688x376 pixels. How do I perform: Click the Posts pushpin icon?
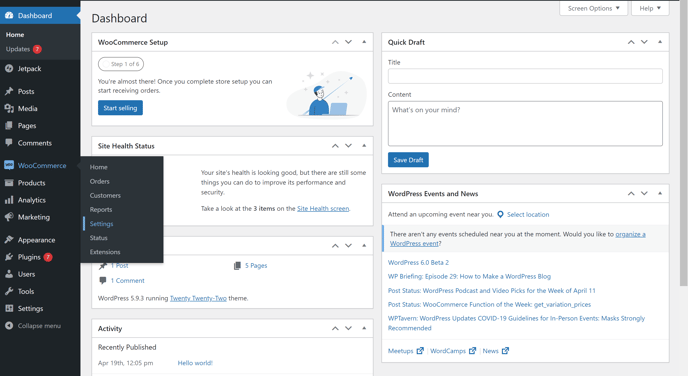tap(9, 91)
